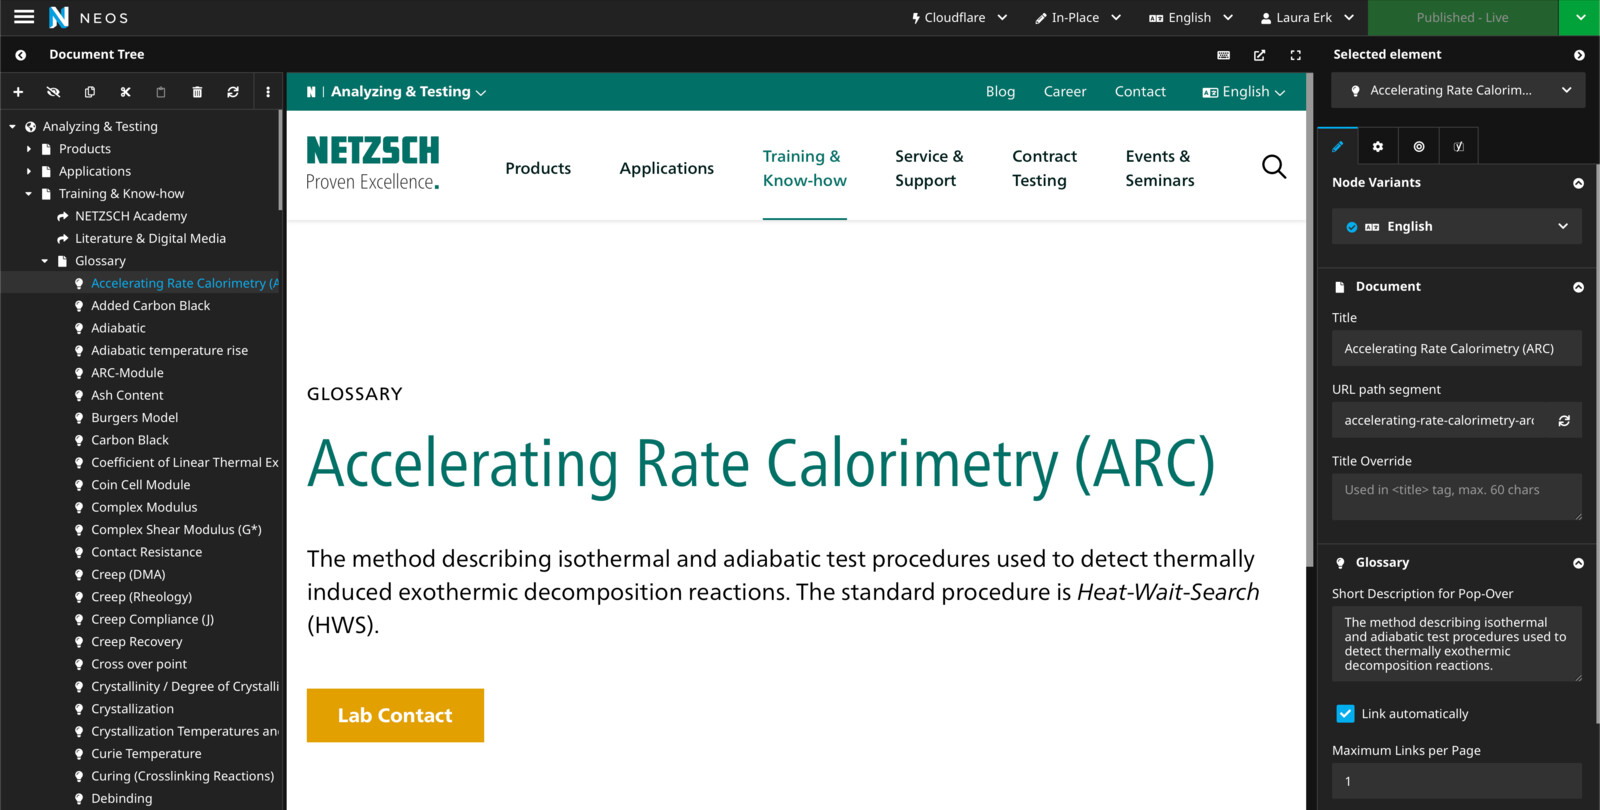Click the Title input field
Viewport: 1600px width, 810px height.
(1457, 349)
